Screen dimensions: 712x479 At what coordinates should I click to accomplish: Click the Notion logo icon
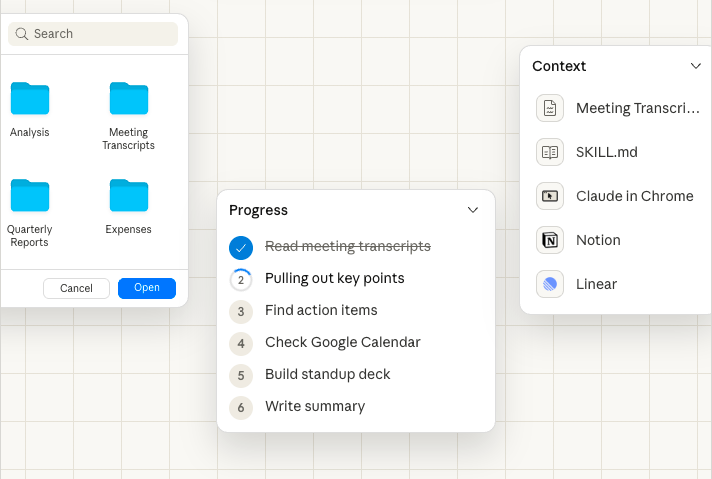coord(550,240)
